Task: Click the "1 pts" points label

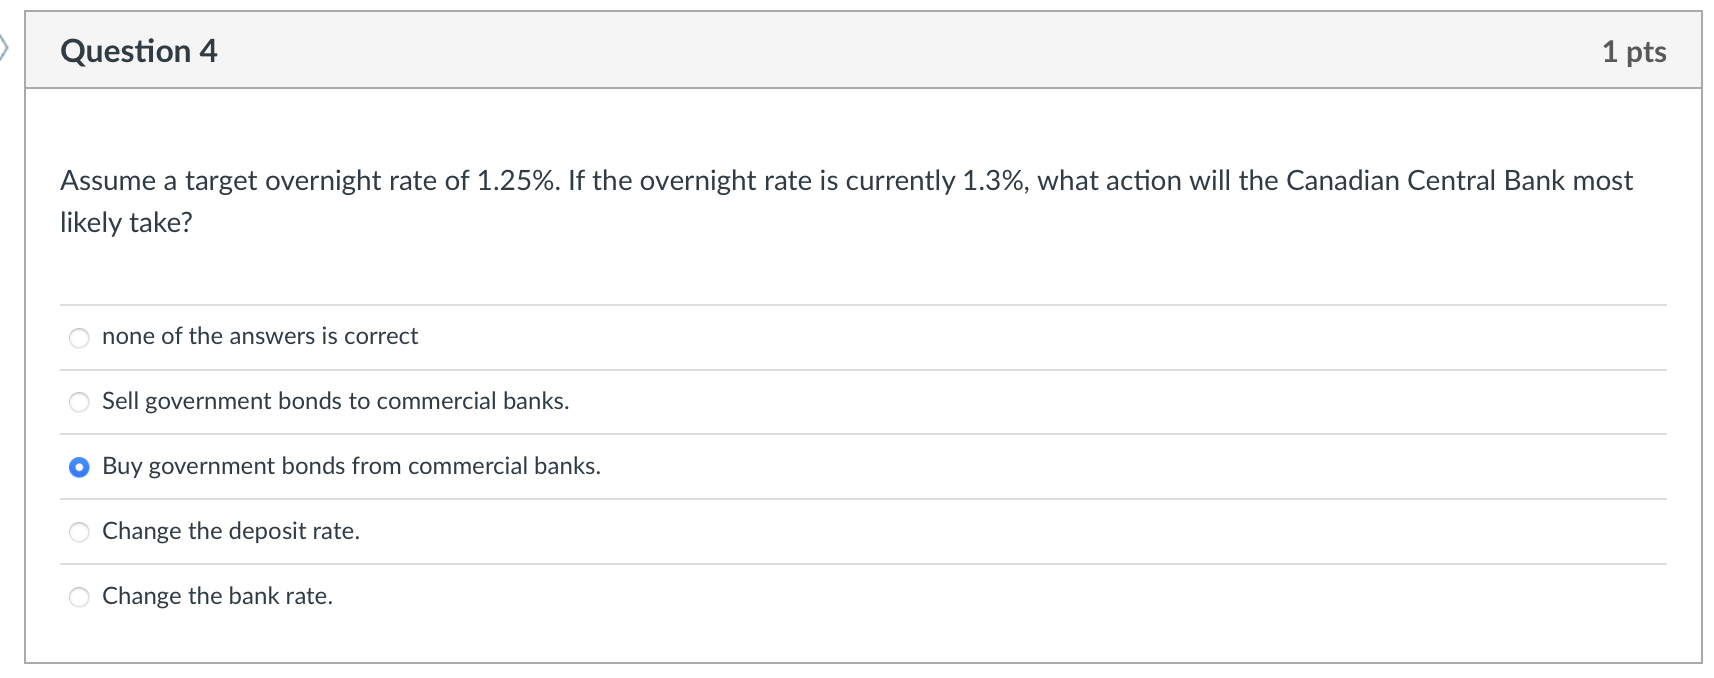Action: tap(1633, 52)
